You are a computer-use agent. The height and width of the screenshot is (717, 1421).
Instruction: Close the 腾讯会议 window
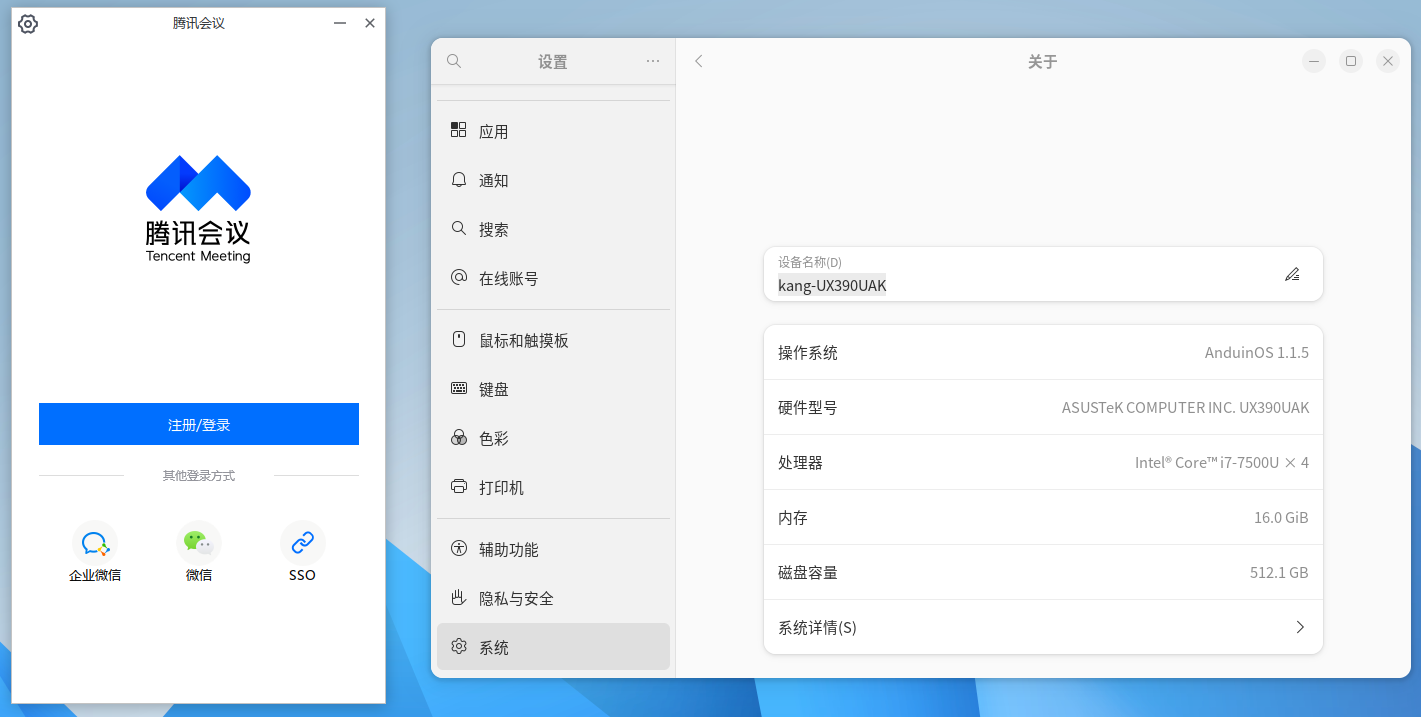(370, 23)
